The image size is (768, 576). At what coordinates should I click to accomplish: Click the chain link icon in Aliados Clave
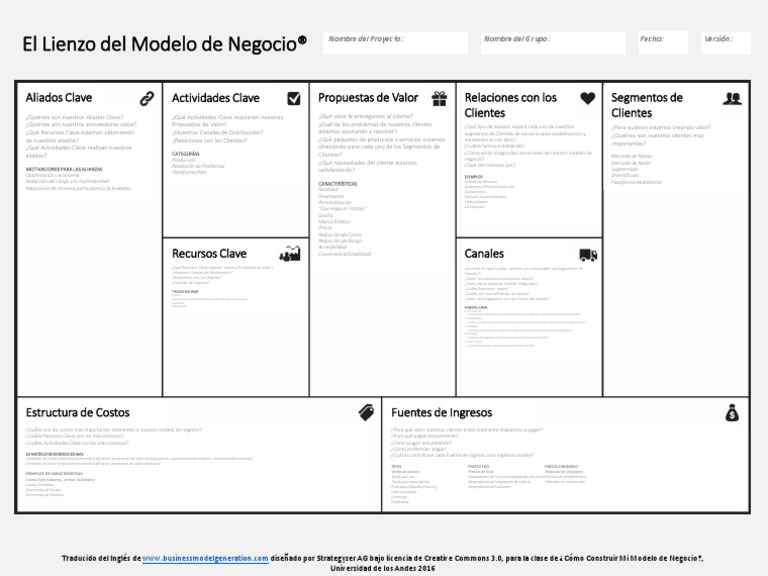click(147, 98)
